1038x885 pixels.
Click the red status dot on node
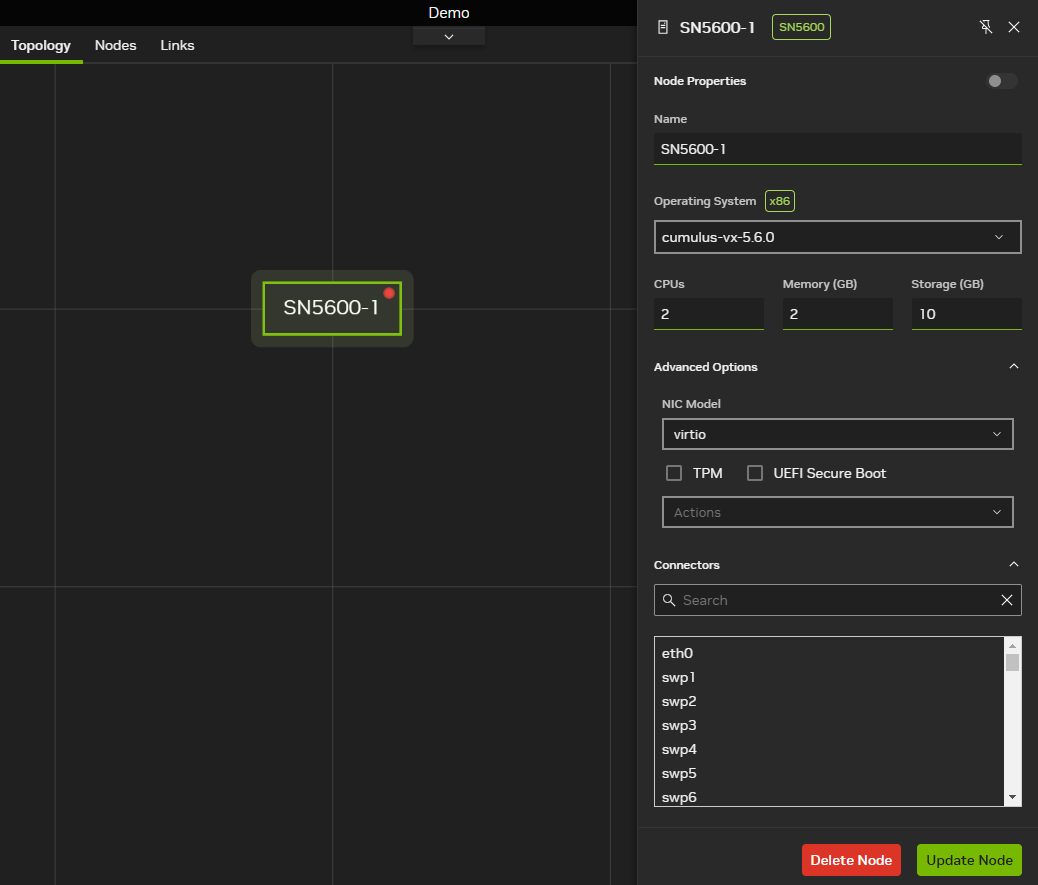(389, 293)
